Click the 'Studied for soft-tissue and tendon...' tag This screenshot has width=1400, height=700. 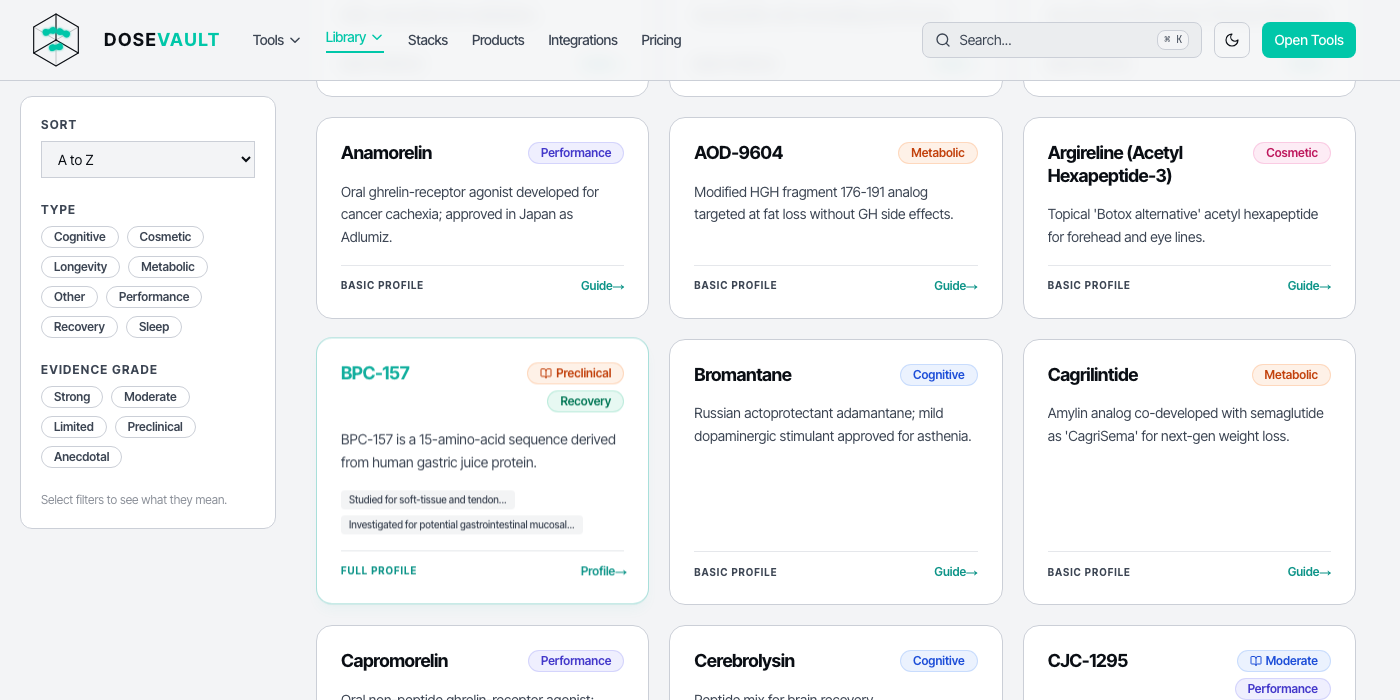pos(428,499)
